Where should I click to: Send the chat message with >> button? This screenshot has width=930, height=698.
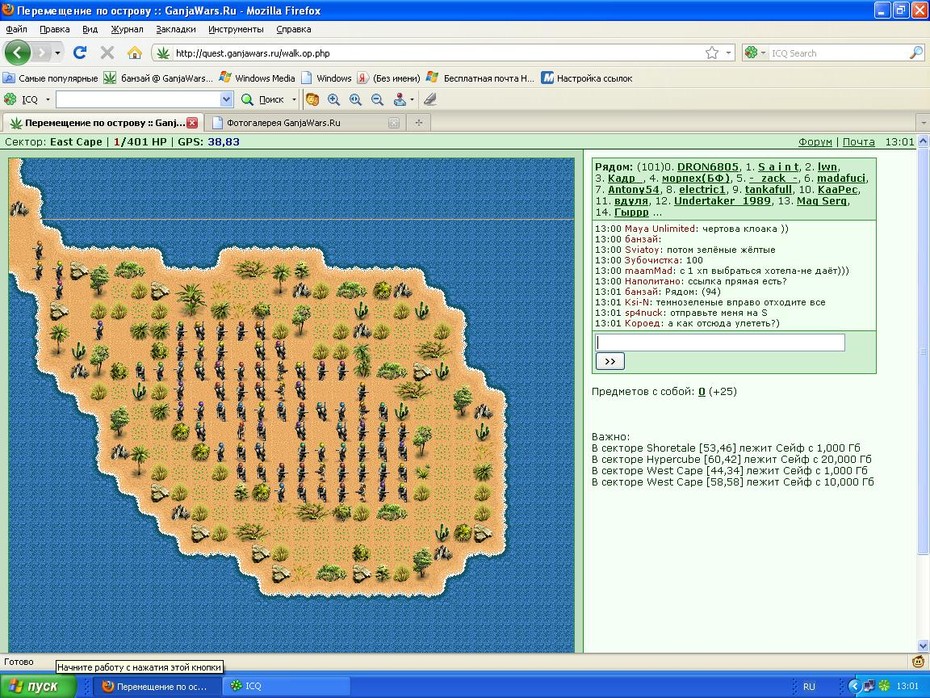610,361
